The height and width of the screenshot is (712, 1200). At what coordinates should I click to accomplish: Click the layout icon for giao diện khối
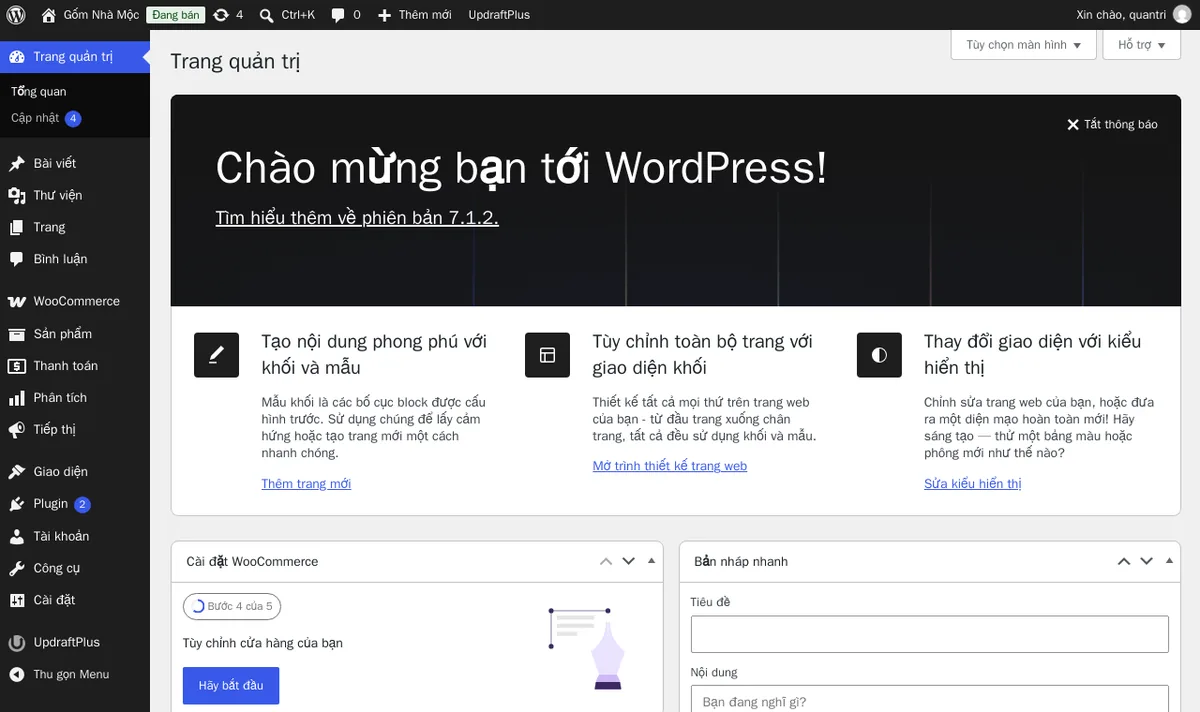tap(547, 355)
